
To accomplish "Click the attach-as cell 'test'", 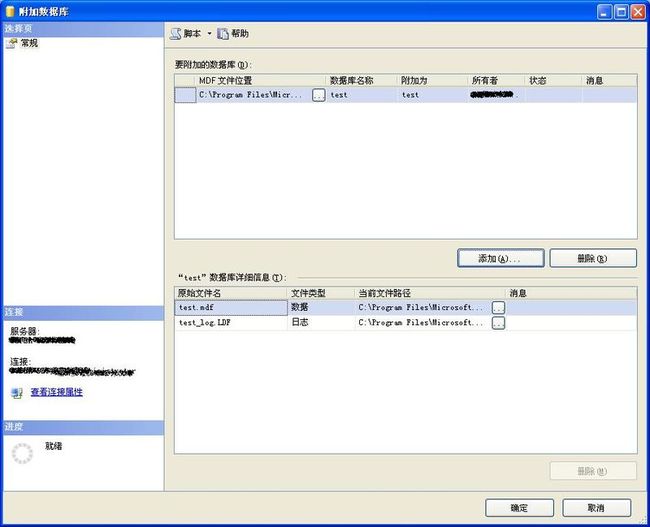I will [x=432, y=95].
